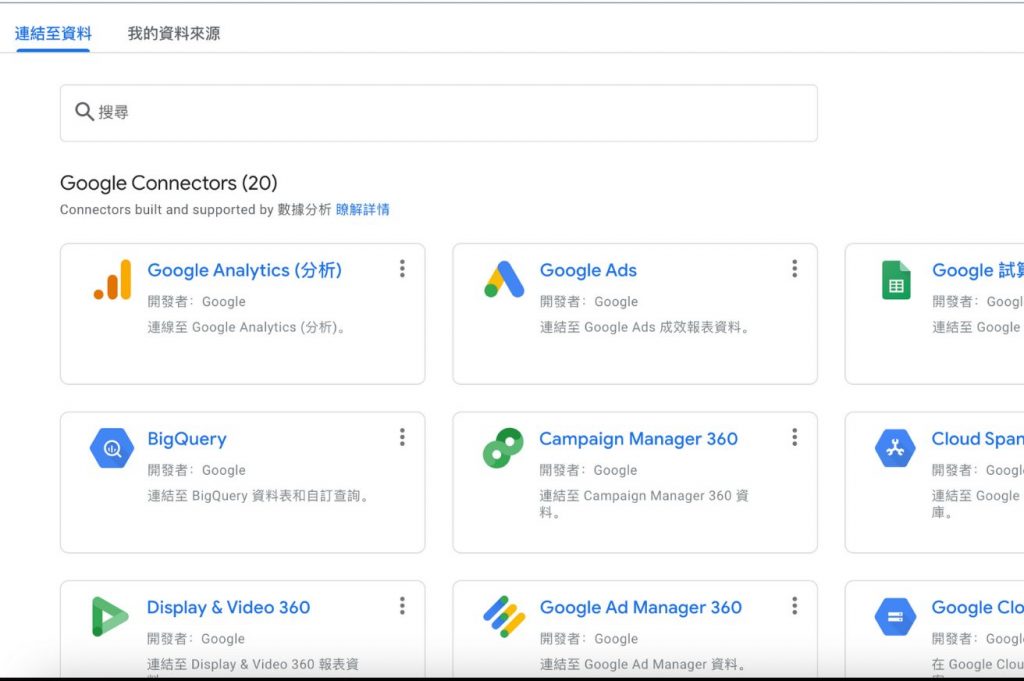This screenshot has height=681, width=1024.
Task: Open more options for Campaign Manager 360
Action: point(795,437)
